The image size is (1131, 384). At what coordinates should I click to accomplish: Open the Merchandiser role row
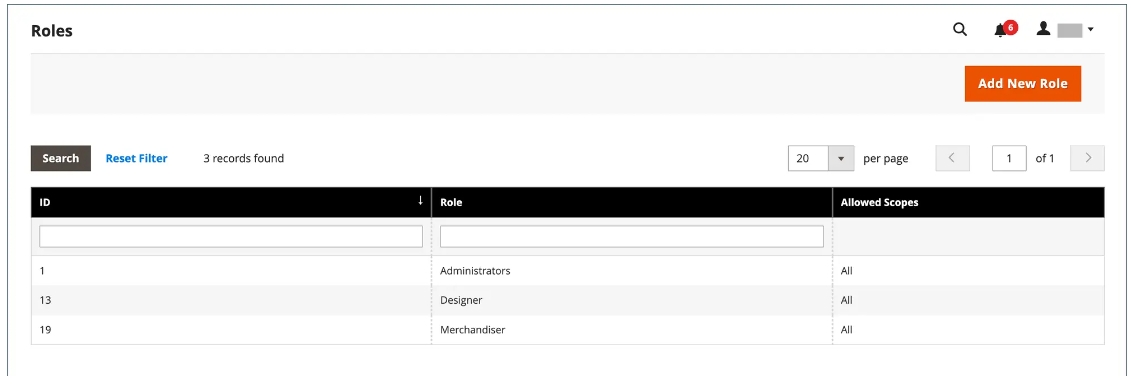point(568,329)
